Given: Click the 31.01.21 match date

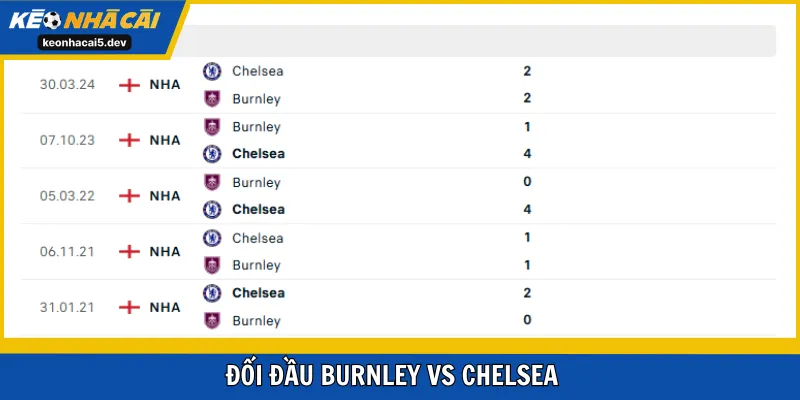Looking at the screenshot, I should coord(67,307).
